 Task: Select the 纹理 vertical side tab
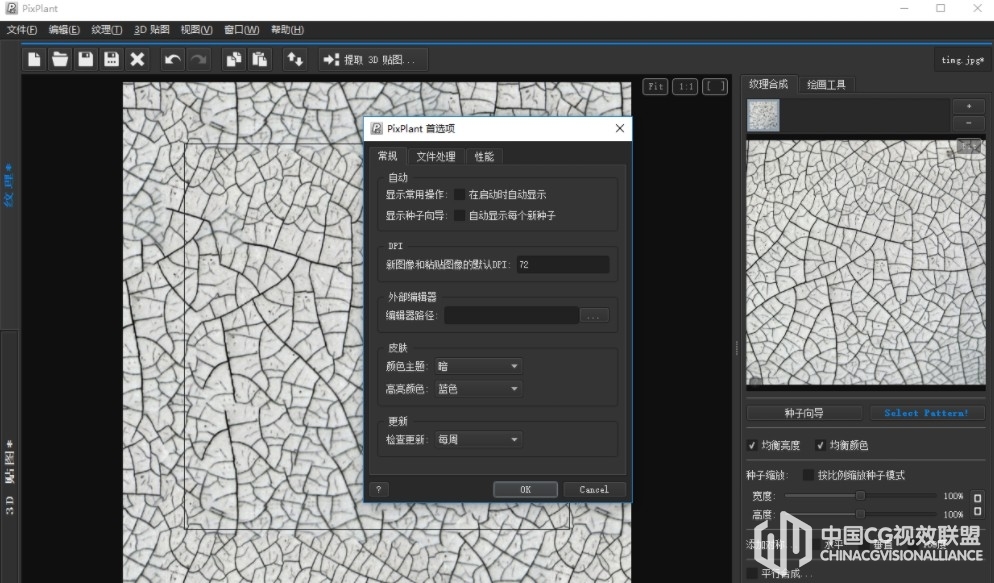pos(9,185)
